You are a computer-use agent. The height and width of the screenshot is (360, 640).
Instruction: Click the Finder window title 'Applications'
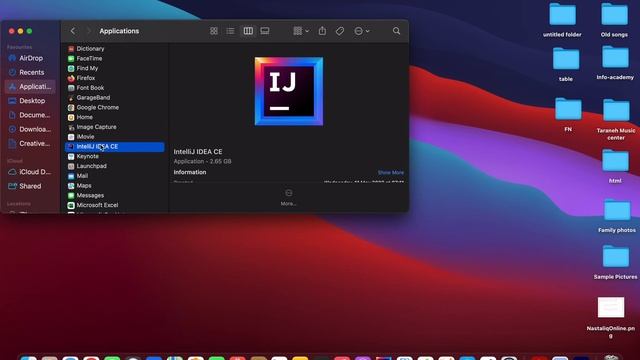[x=119, y=31]
